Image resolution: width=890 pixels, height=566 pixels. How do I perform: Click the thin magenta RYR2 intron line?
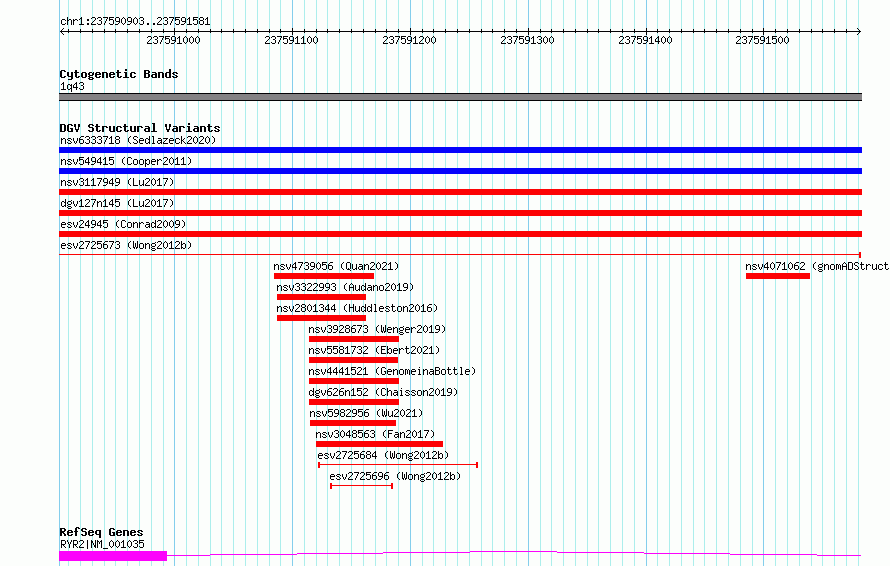(x=514, y=553)
